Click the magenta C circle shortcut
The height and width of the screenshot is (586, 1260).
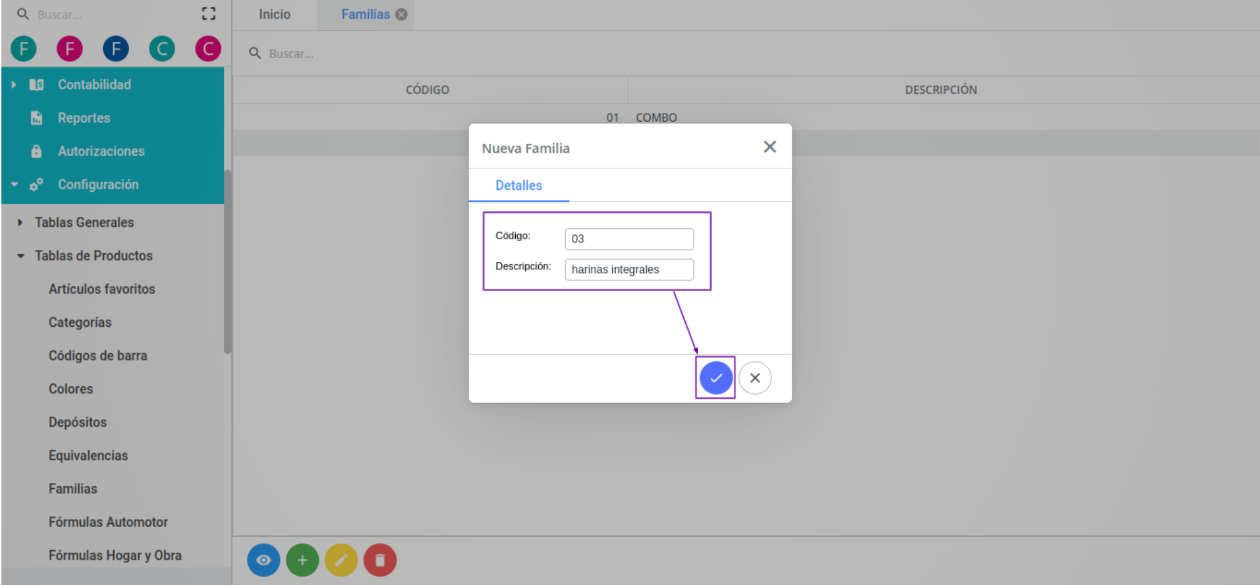207,48
